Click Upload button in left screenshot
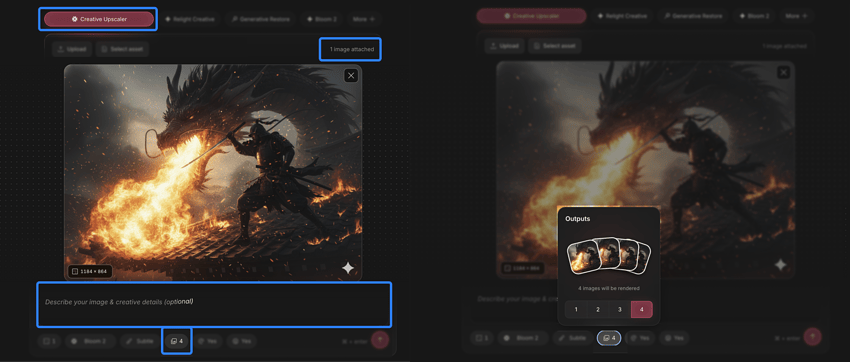Screen dimensions: 850x362 click(x=73, y=49)
